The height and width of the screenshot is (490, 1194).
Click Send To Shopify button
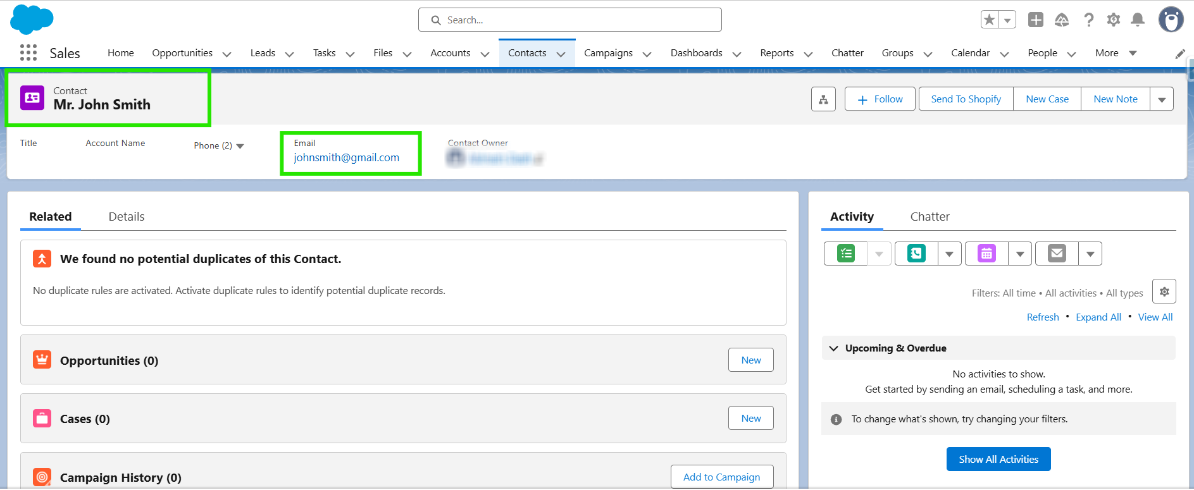[966, 99]
